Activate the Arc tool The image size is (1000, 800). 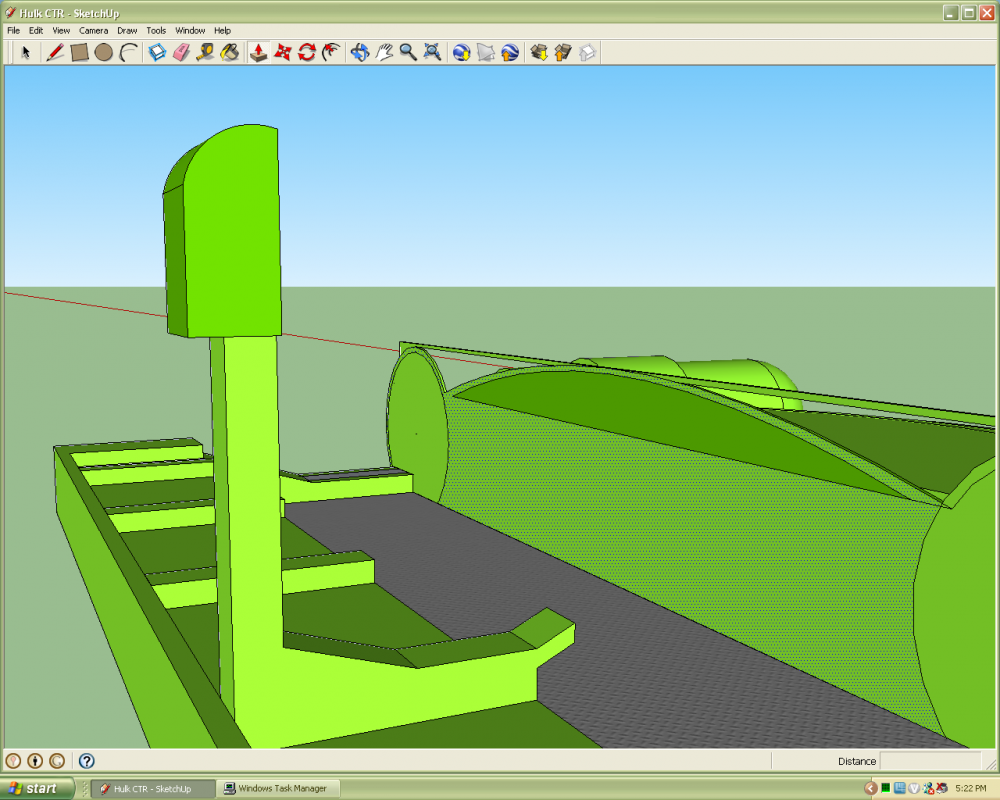[128, 52]
